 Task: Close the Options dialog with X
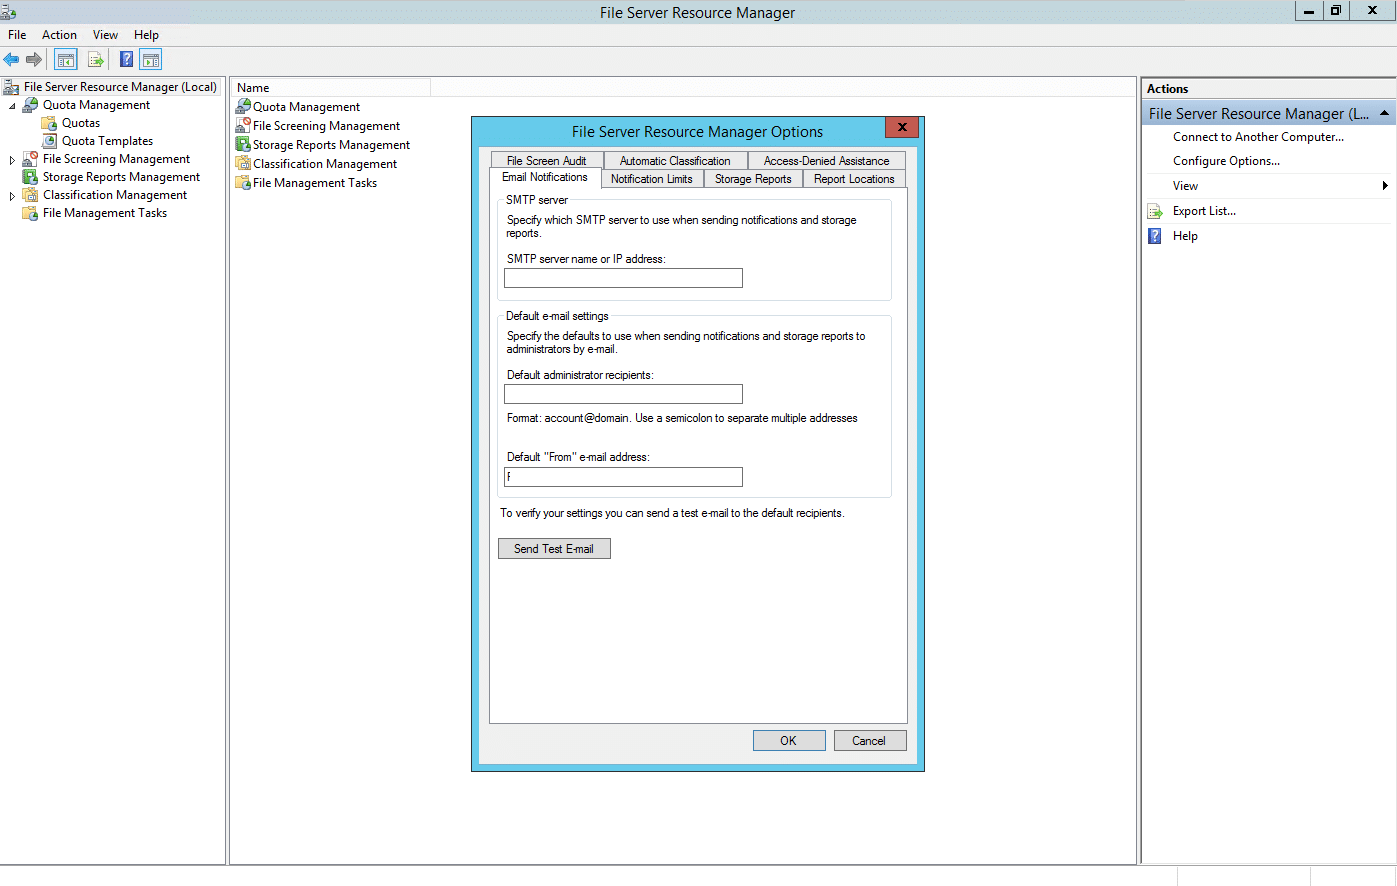click(x=901, y=128)
